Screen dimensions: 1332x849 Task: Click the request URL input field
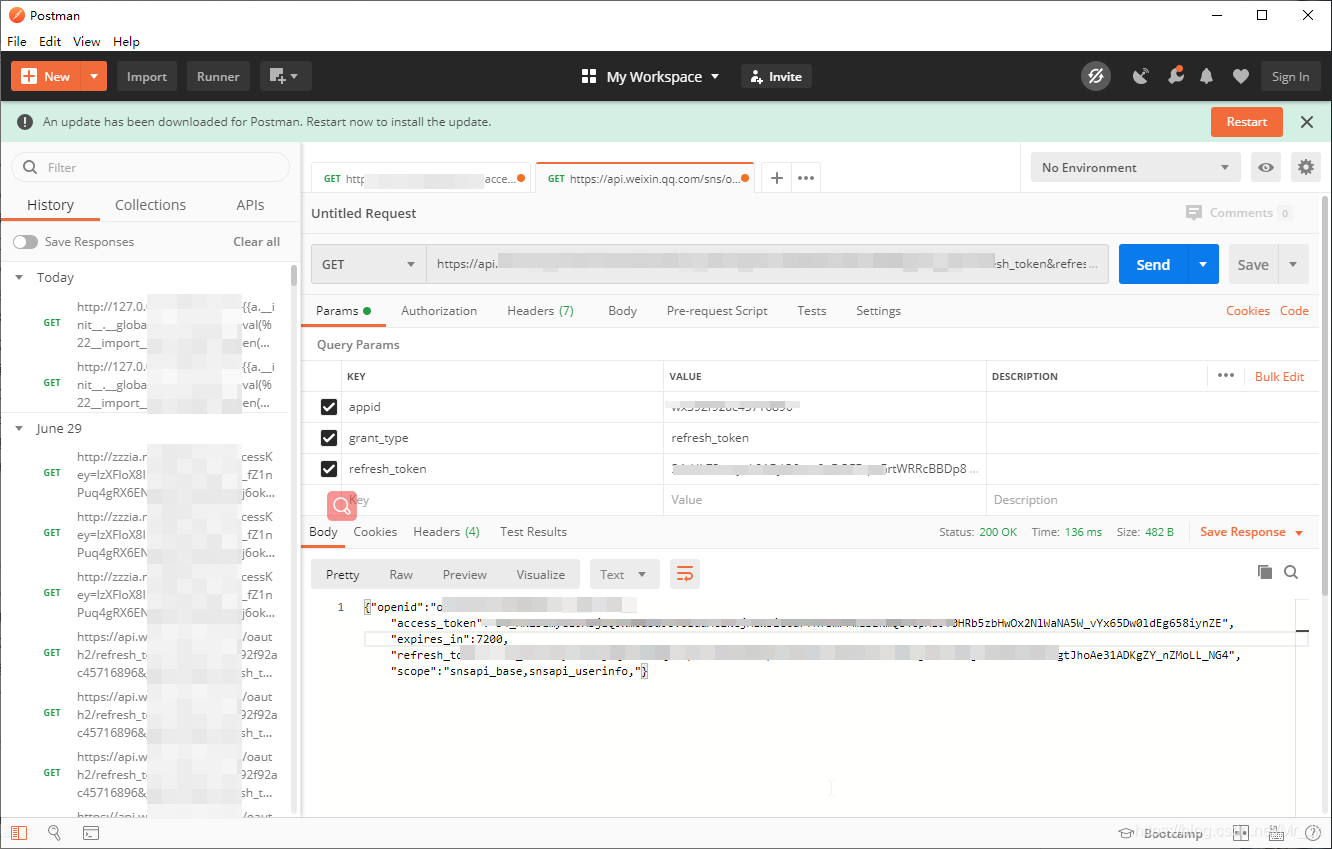click(x=767, y=265)
